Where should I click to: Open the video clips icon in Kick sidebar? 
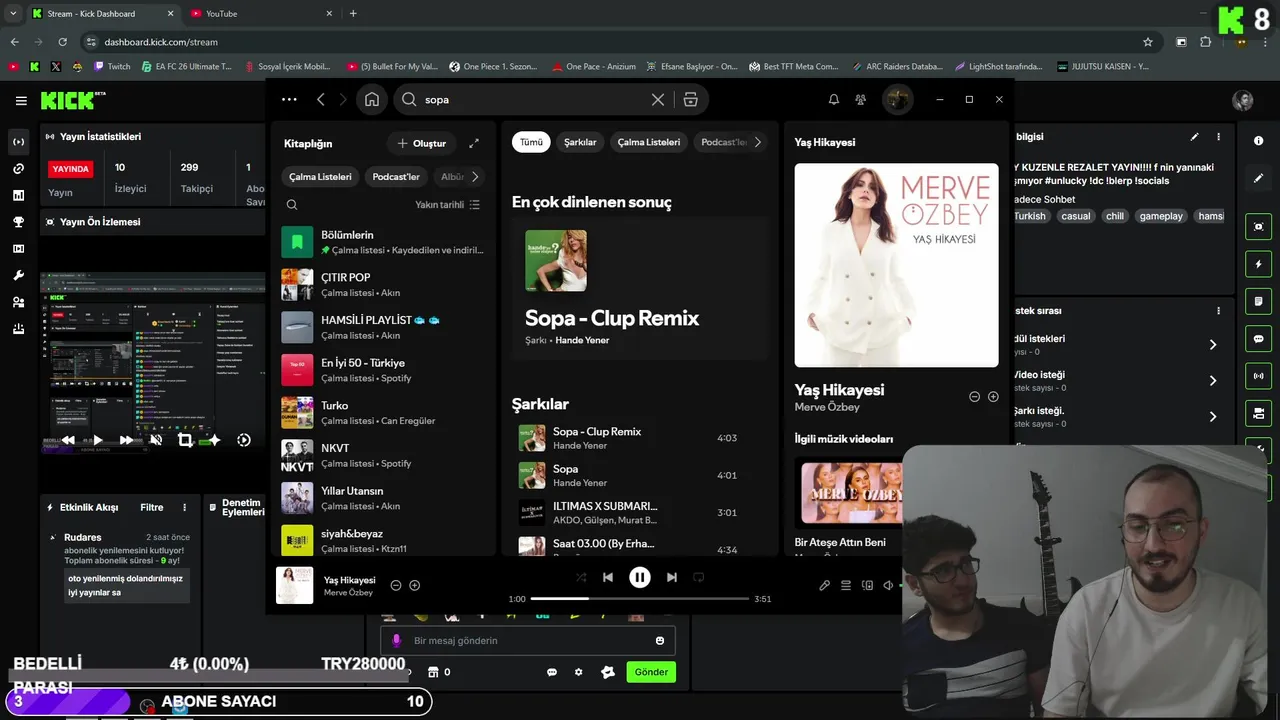pyautogui.click(x=18, y=249)
